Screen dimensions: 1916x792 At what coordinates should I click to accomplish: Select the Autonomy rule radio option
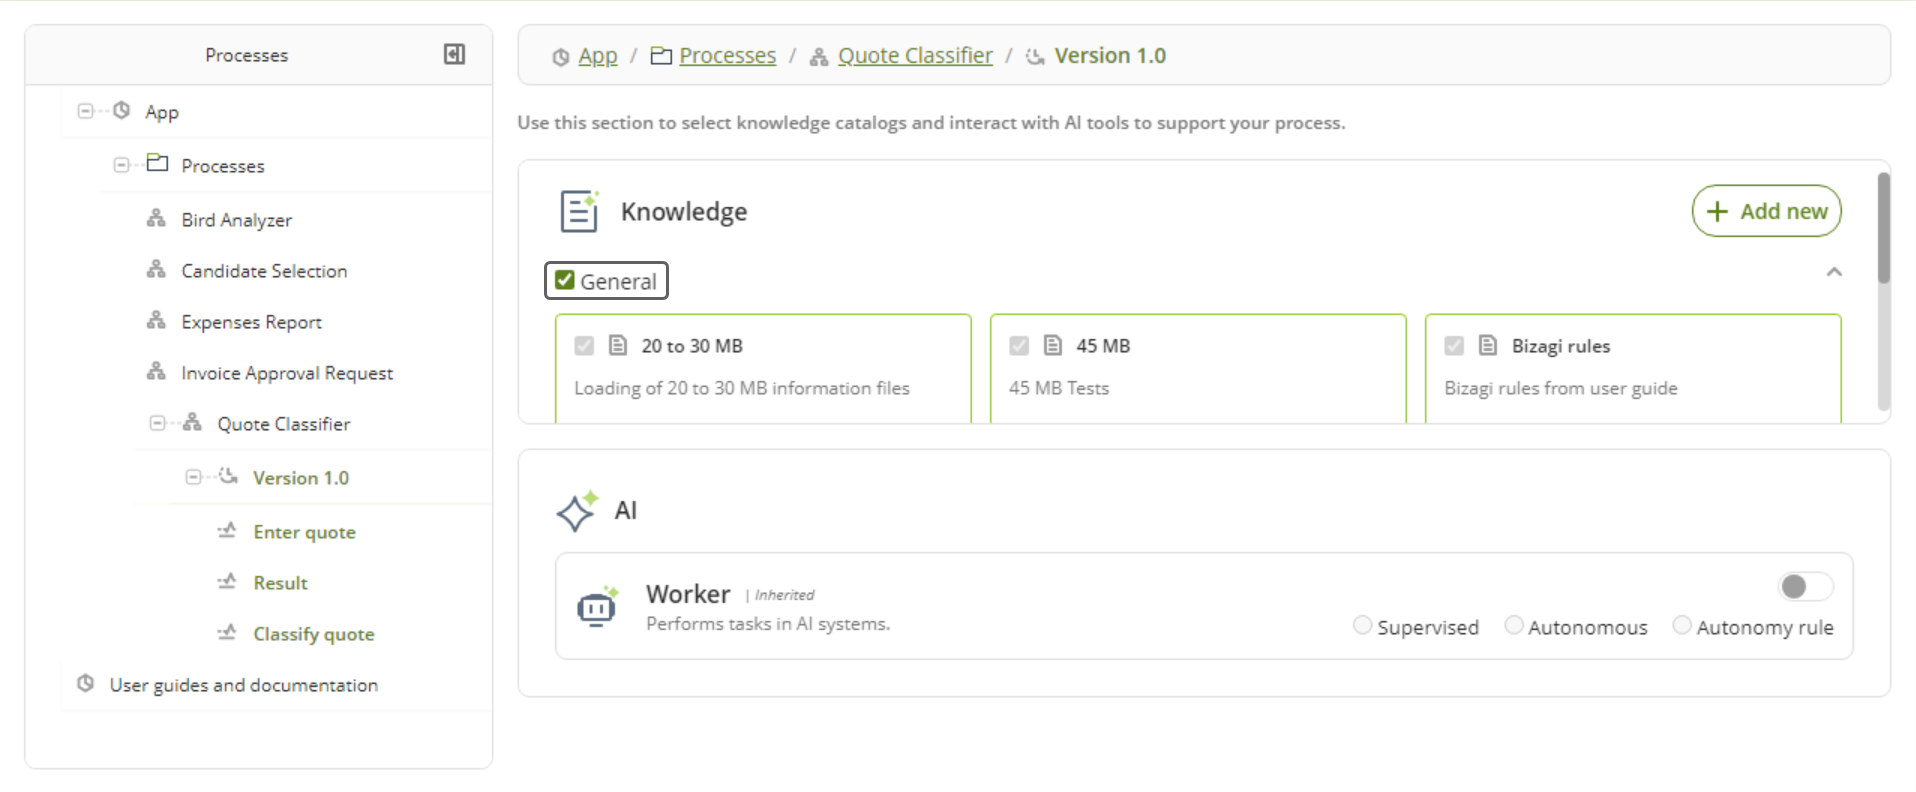click(1682, 626)
